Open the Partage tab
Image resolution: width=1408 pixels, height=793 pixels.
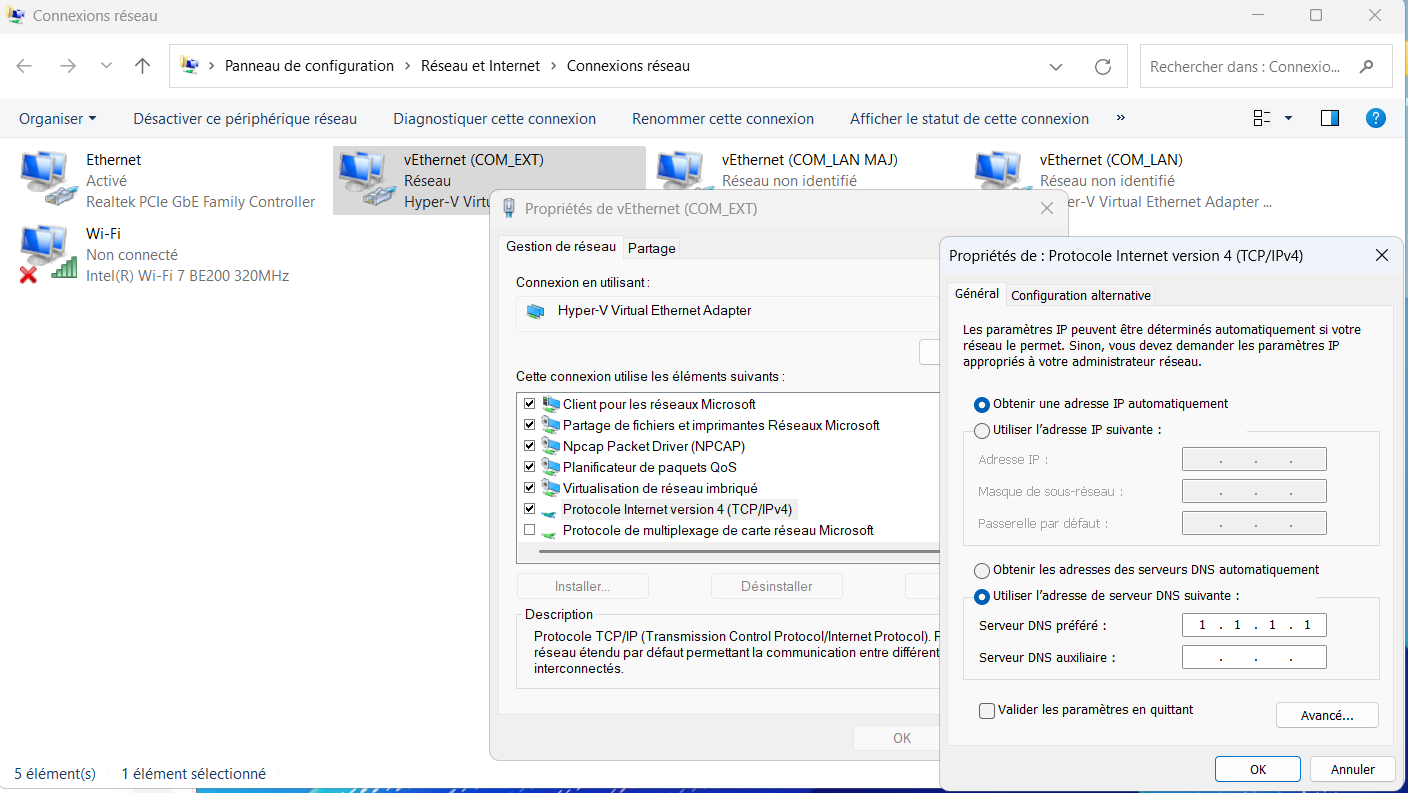(652, 248)
